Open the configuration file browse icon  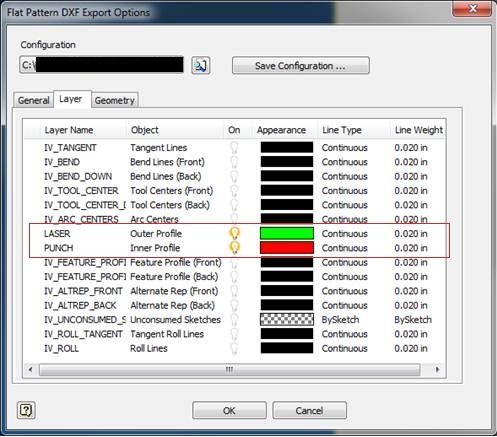[201, 65]
